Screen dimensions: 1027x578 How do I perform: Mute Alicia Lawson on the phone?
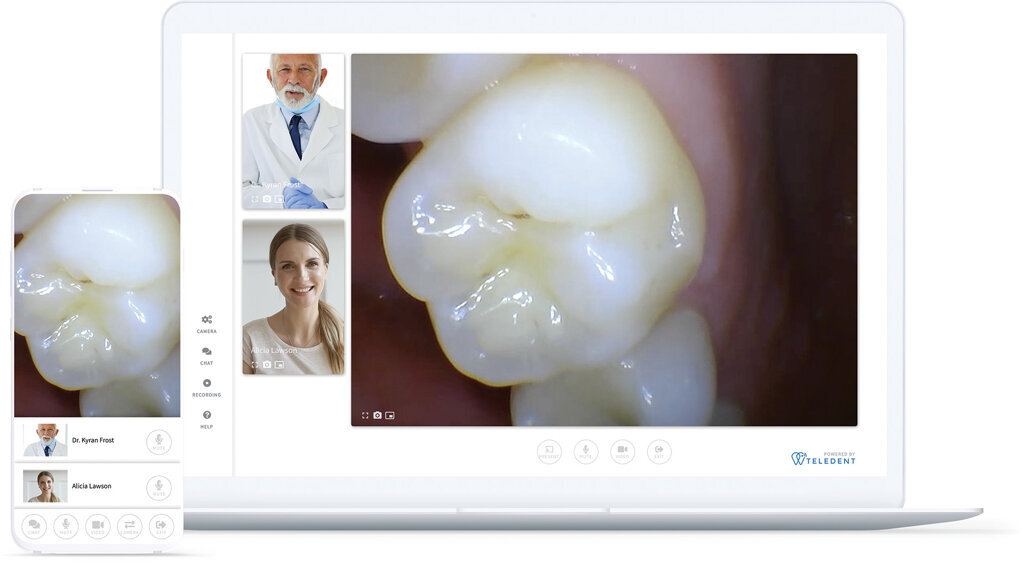click(x=157, y=487)
